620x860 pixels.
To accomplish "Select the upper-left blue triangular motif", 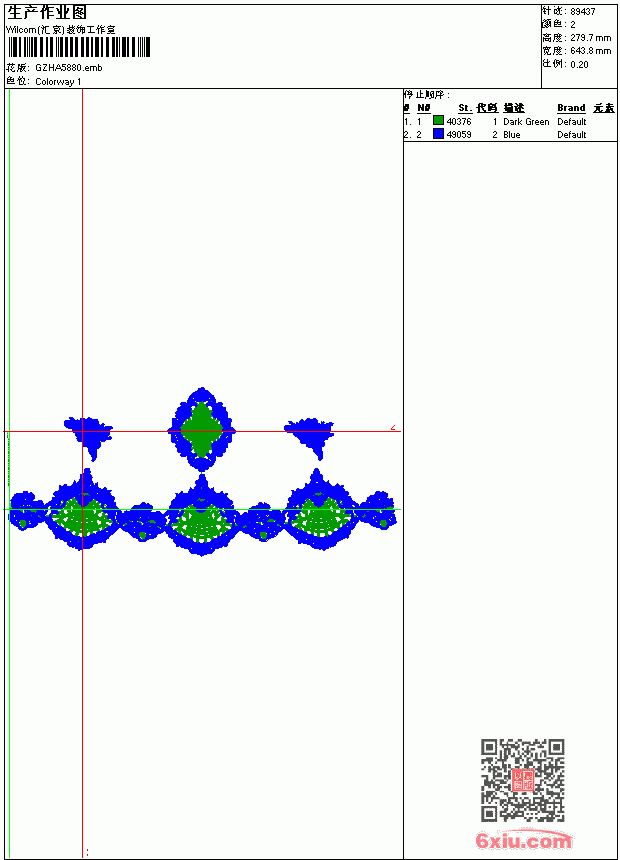I will (x=89, y=437).
